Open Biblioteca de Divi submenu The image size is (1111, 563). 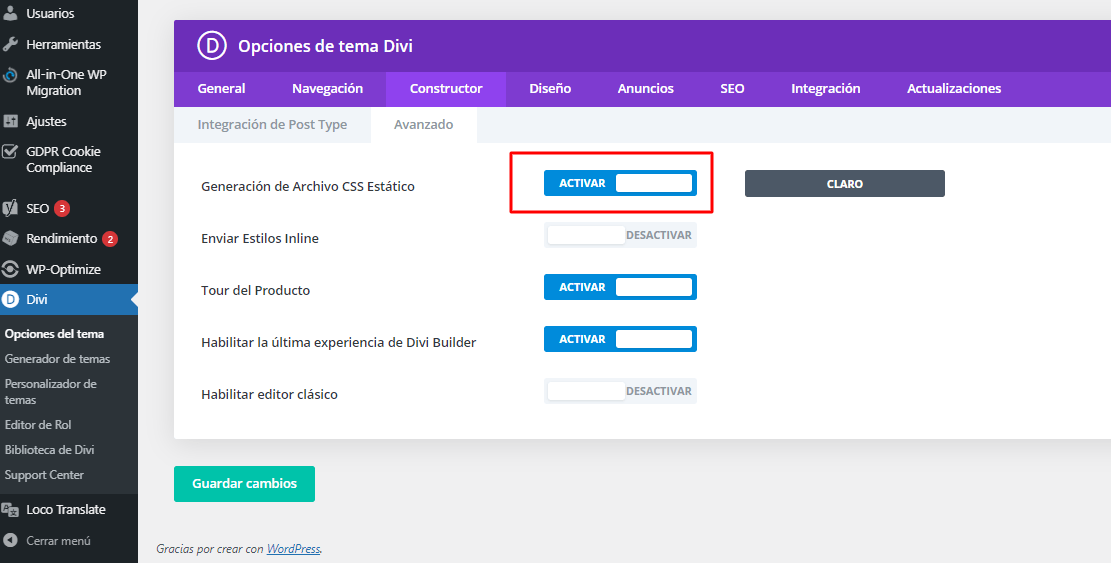50,450
